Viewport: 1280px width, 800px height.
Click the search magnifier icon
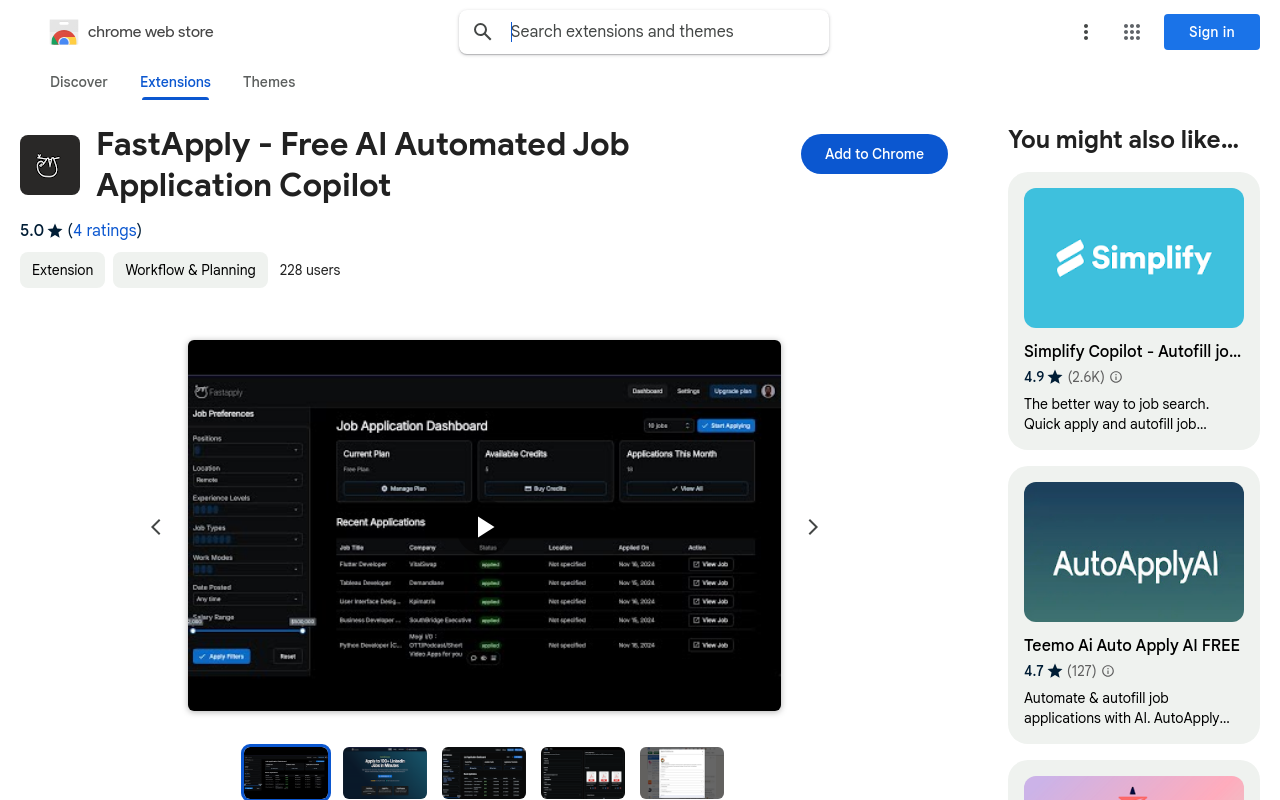(x=483, y=31)
